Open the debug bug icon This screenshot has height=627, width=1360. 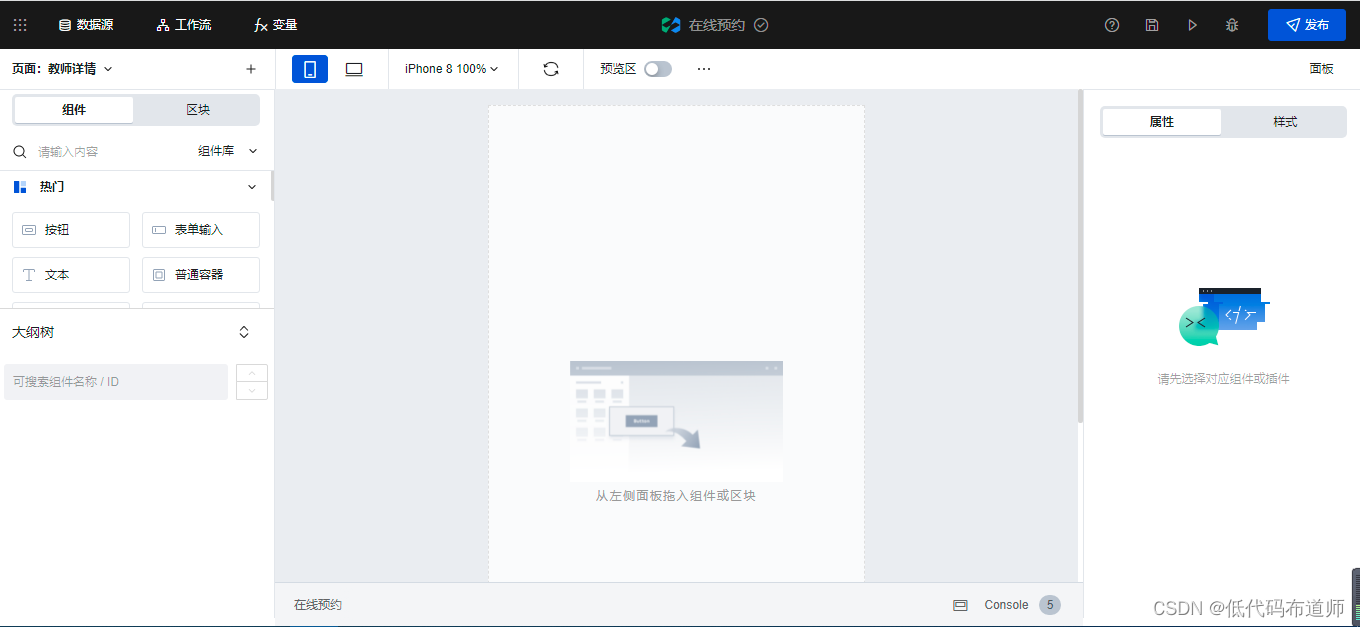click(1232, 25)
